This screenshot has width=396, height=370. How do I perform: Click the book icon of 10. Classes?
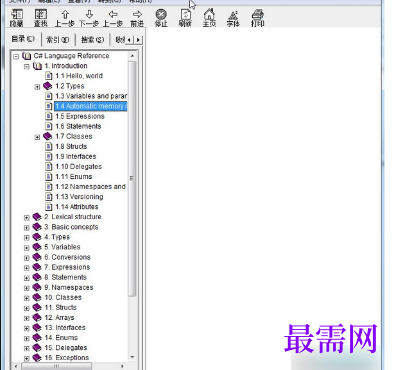pos(37,297)
